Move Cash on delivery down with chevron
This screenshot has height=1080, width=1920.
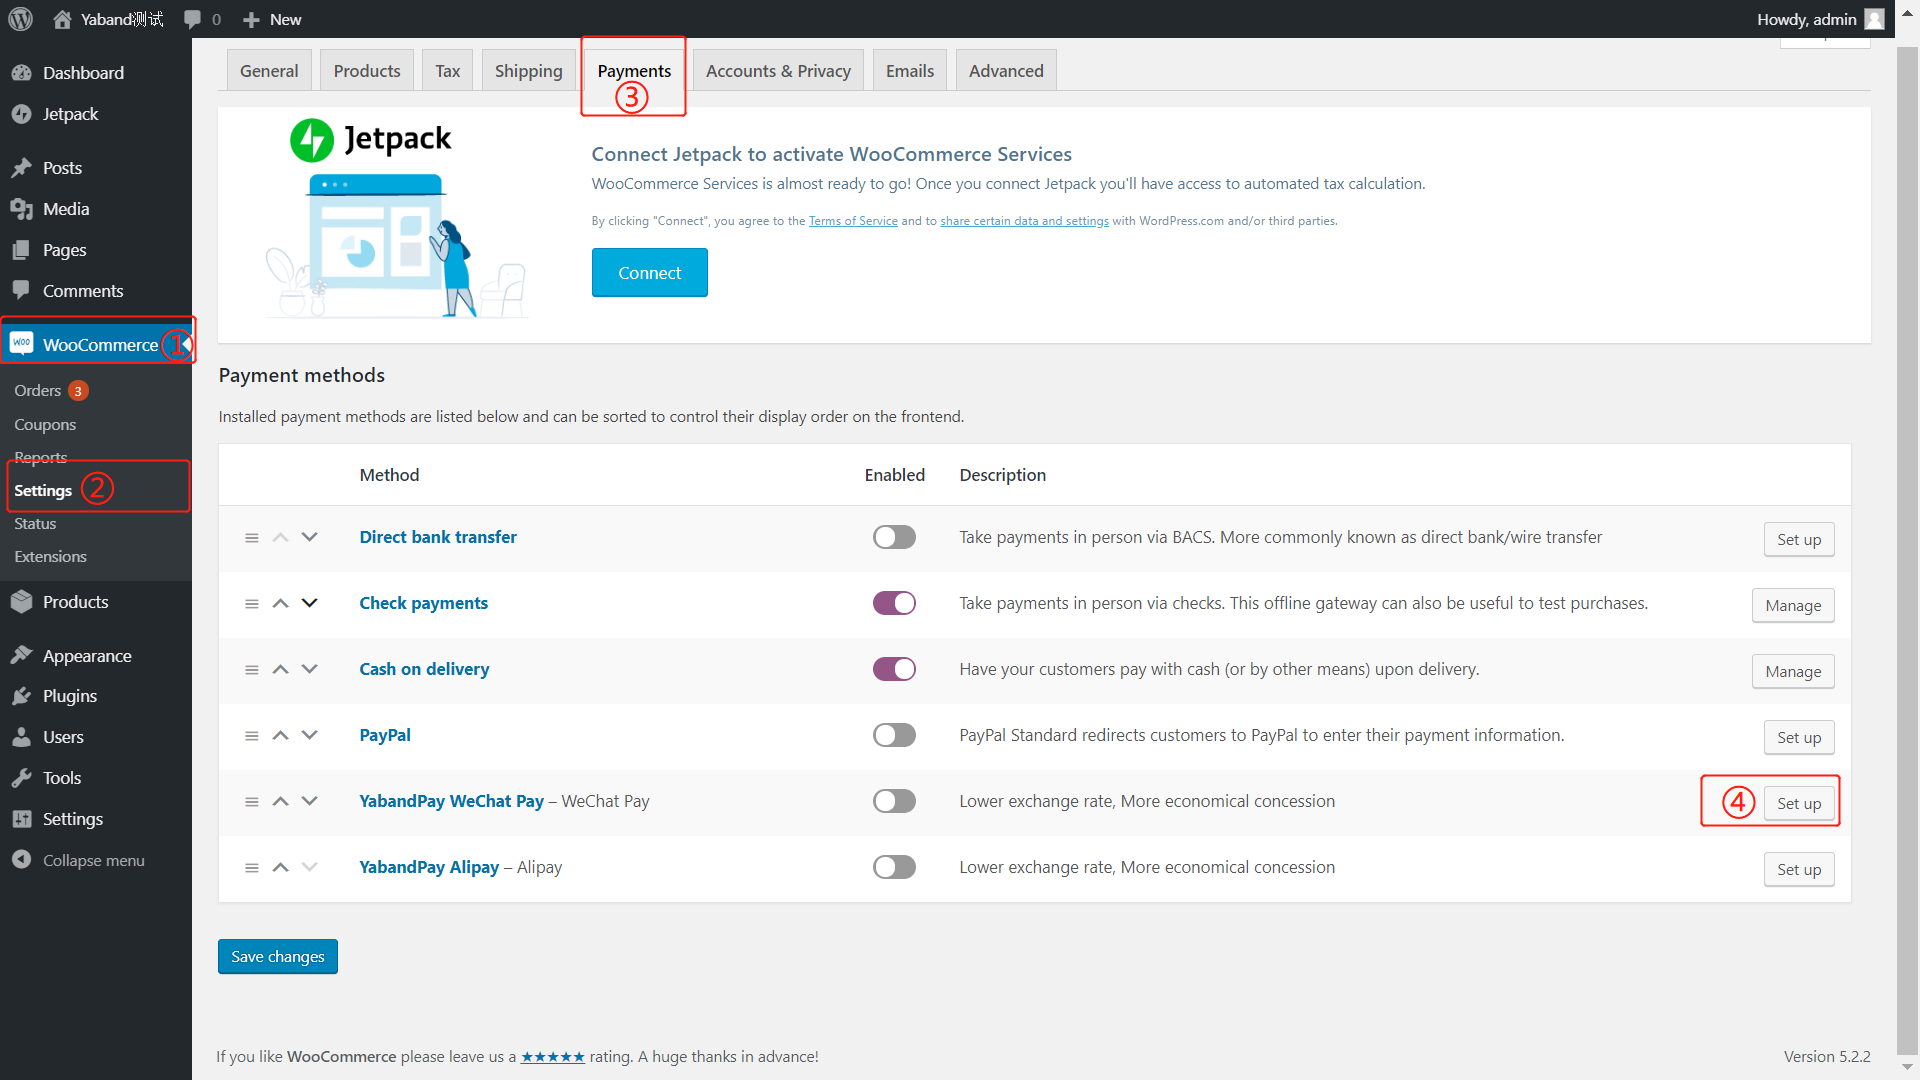[x=310, y=669]
